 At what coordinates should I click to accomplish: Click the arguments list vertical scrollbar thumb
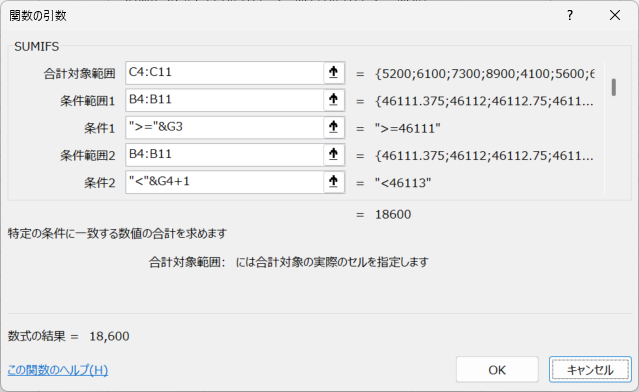[x=613, y=87]
